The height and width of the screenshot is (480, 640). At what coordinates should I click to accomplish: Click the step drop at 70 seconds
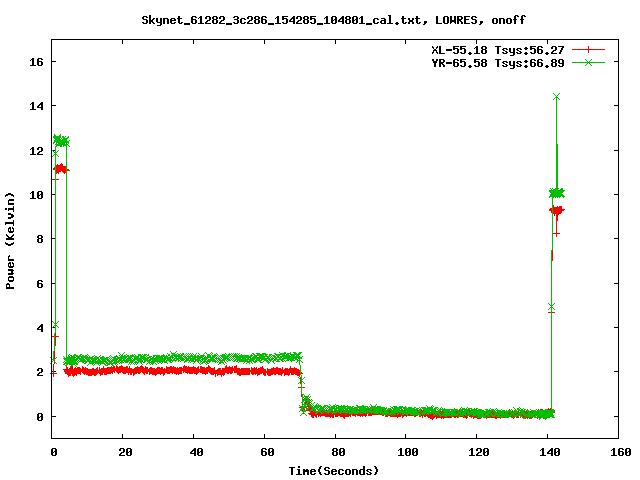(x=301, y=384)
